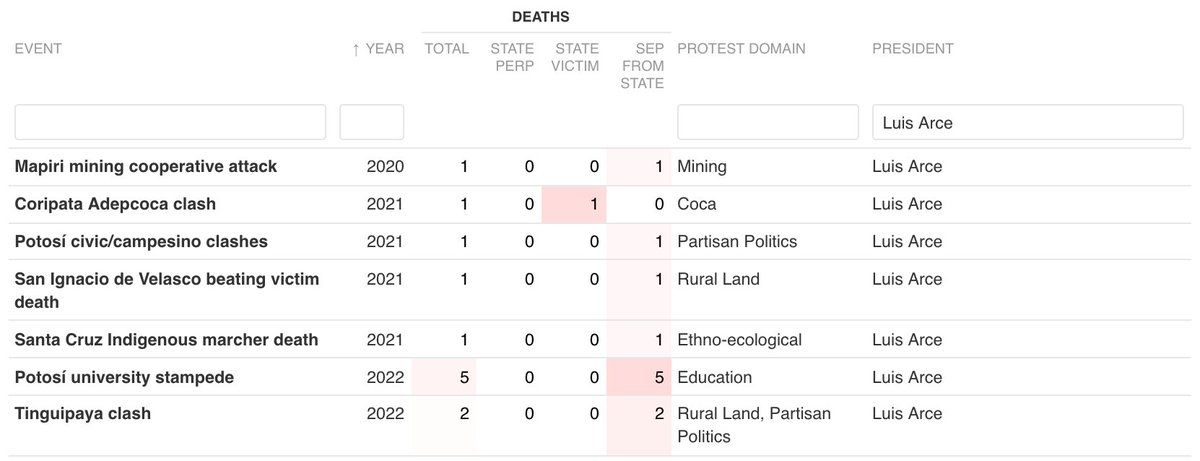The height and width of the screenshot is (461, 1200).
Task: Focus the YEAR filter text box
Action: [372, 122]
